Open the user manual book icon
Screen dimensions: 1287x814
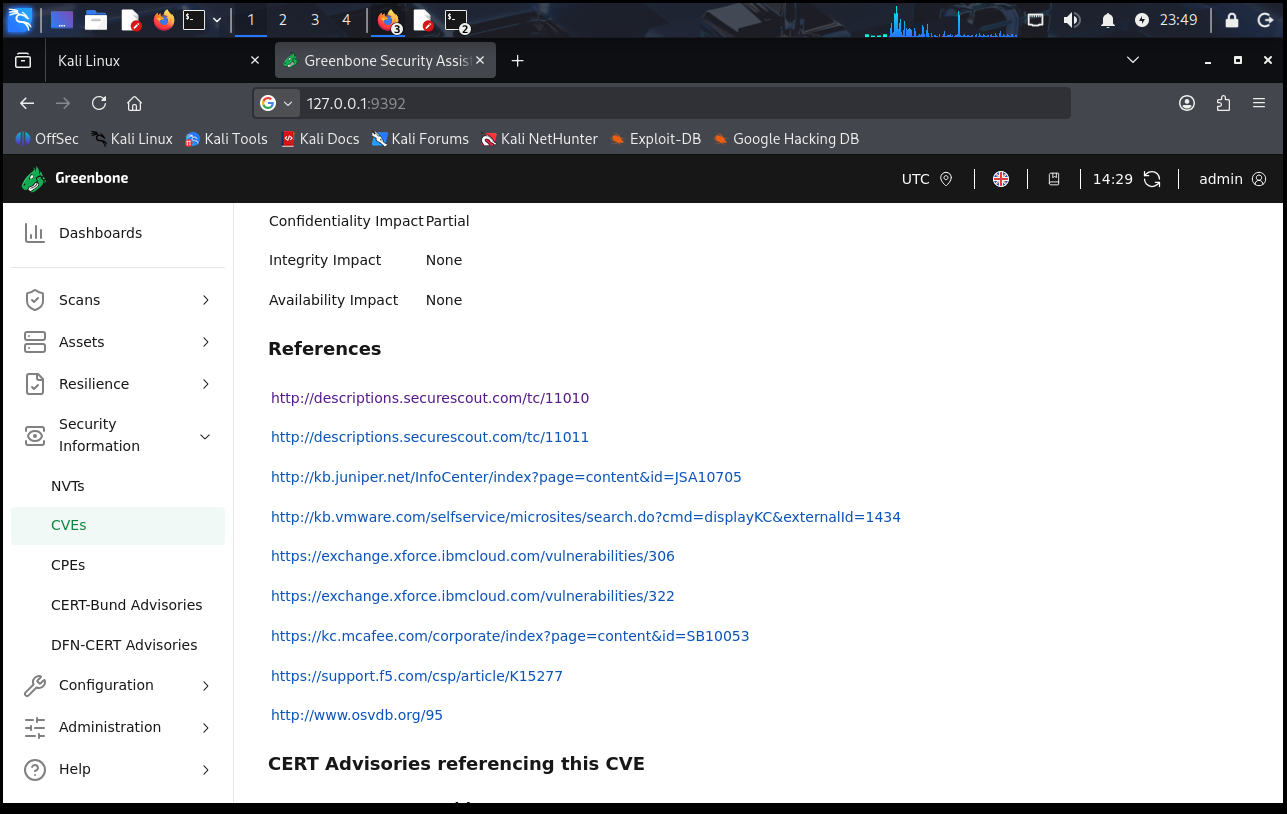pos(1054,179)
